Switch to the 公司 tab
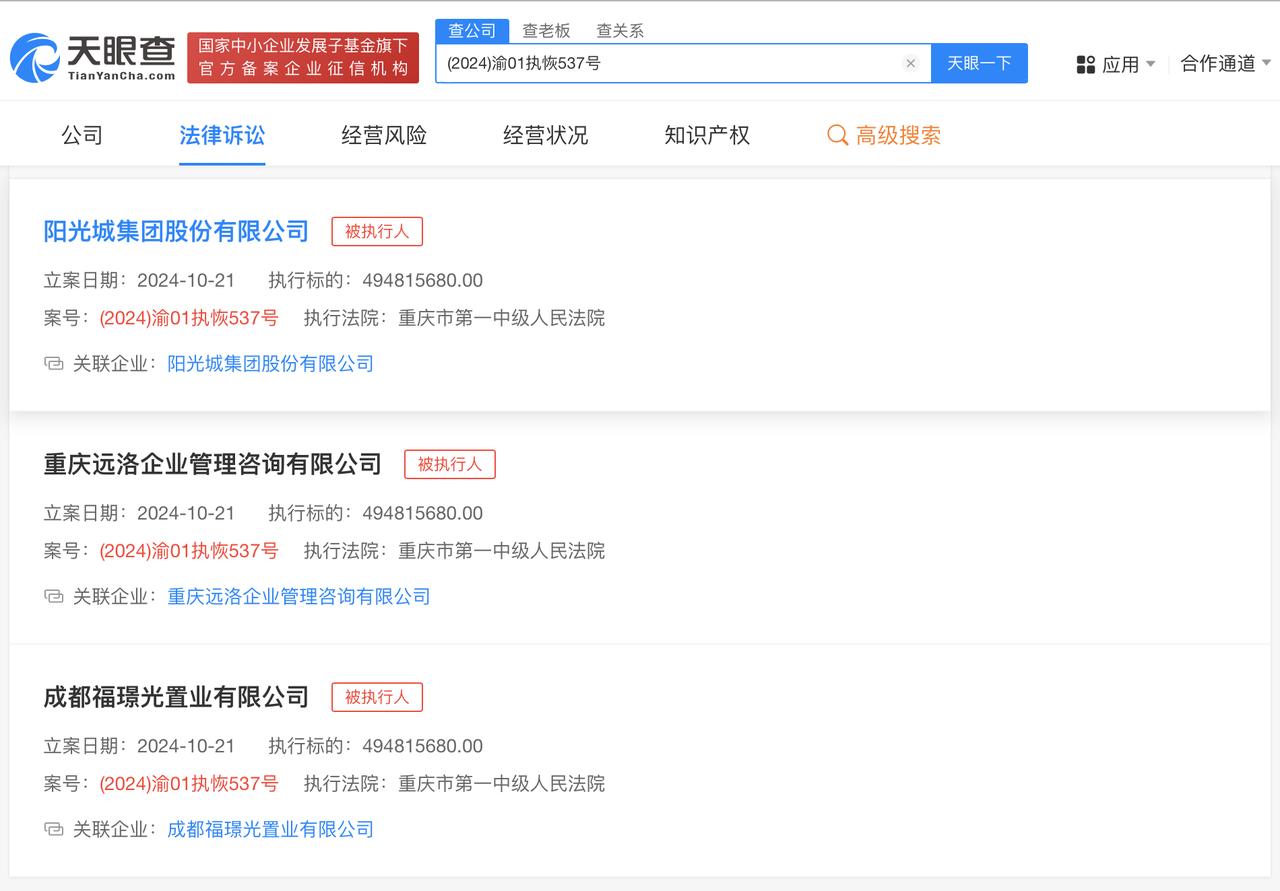Image resolution: width=1280 pixels, height=891 pixels. click(x=82, y=135)
